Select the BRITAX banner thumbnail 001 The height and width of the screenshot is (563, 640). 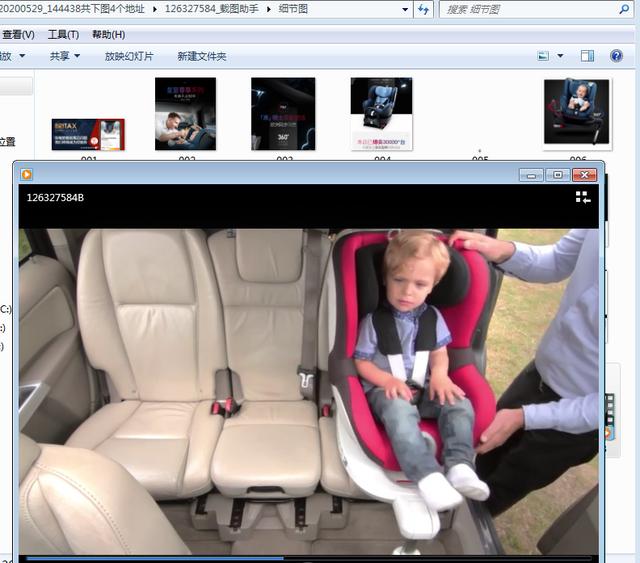tap(88, 134)
